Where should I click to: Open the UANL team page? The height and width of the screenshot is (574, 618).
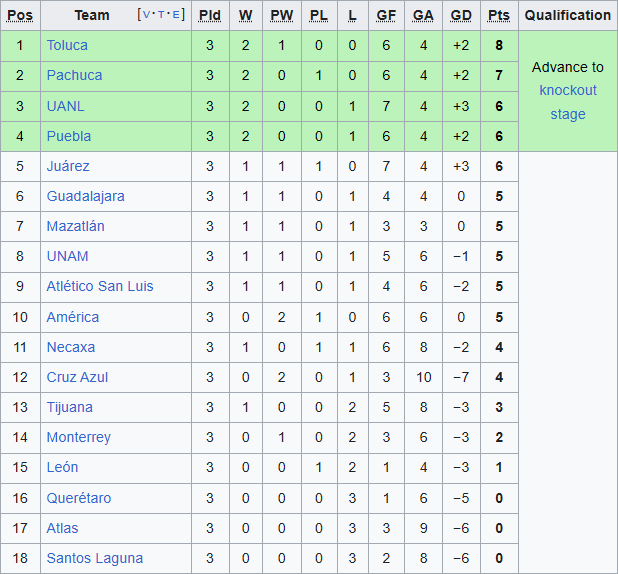tap(65, 105)
